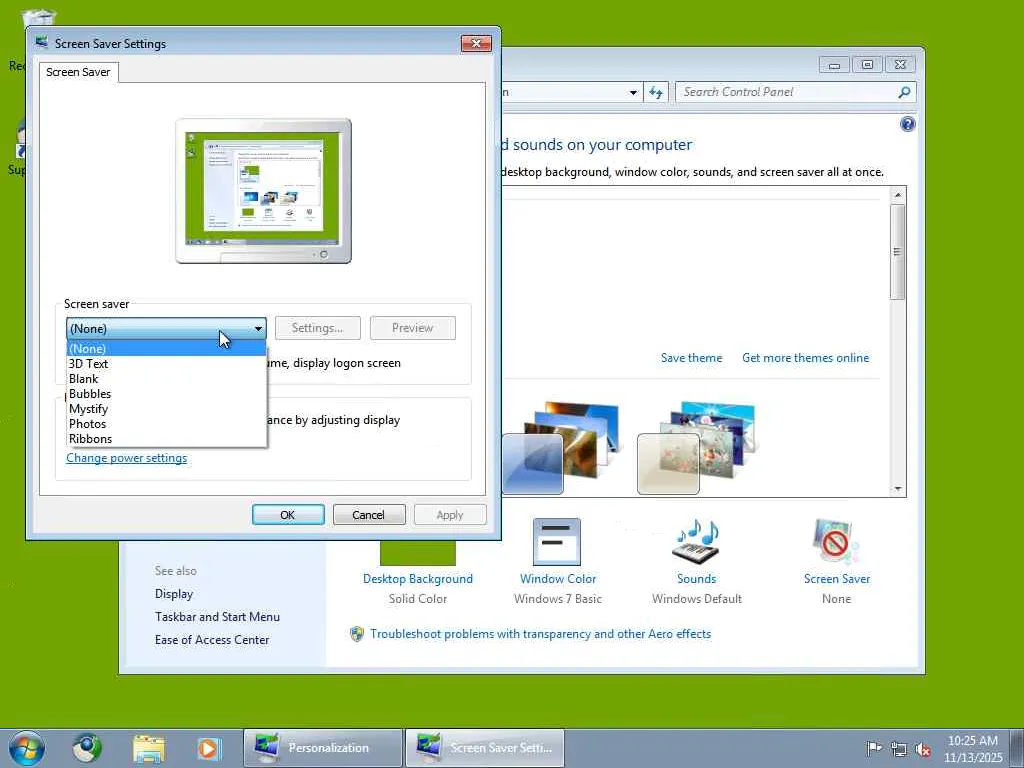The width and height of the screenshot is (1024, 768).
Task: Click Get more themes online link
Action: pyautogui.click(x=806, y=358)
